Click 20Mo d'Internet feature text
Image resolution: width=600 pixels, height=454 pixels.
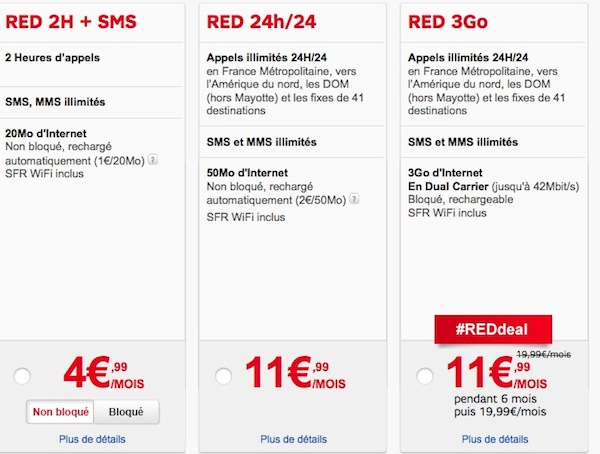tap(46, 133)
